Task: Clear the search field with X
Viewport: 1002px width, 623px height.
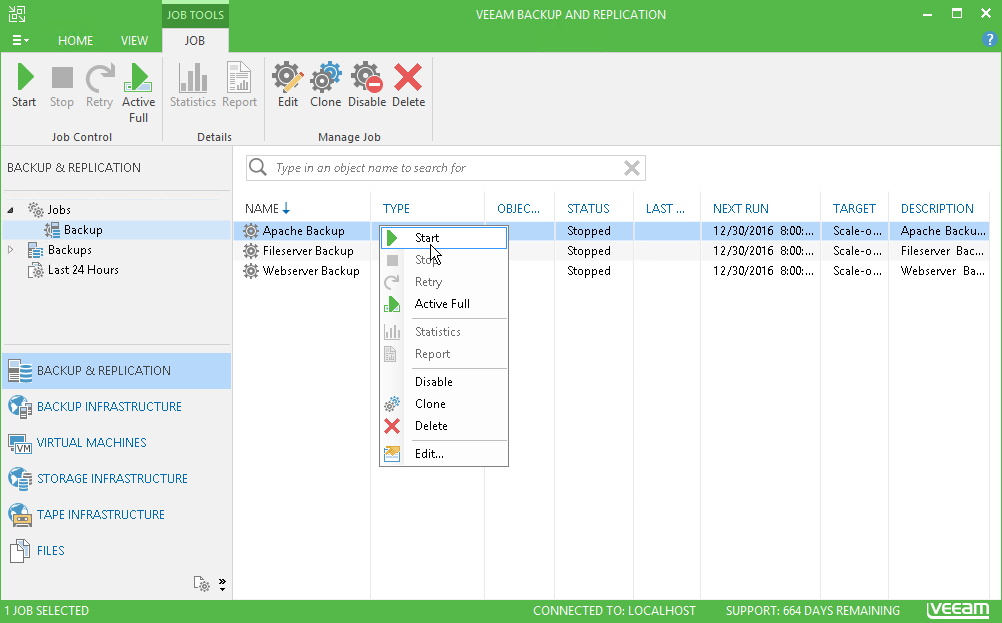Action: point(632,168)
